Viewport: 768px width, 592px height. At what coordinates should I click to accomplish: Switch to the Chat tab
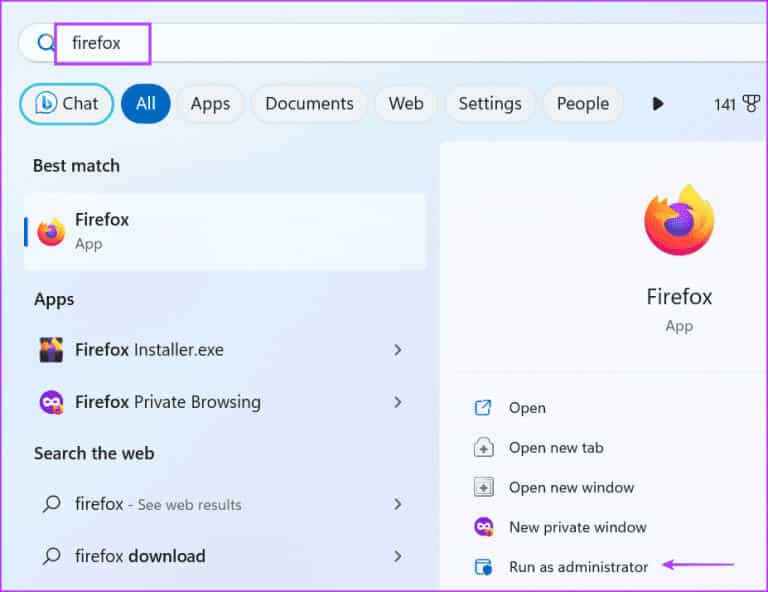coord(67,103)
